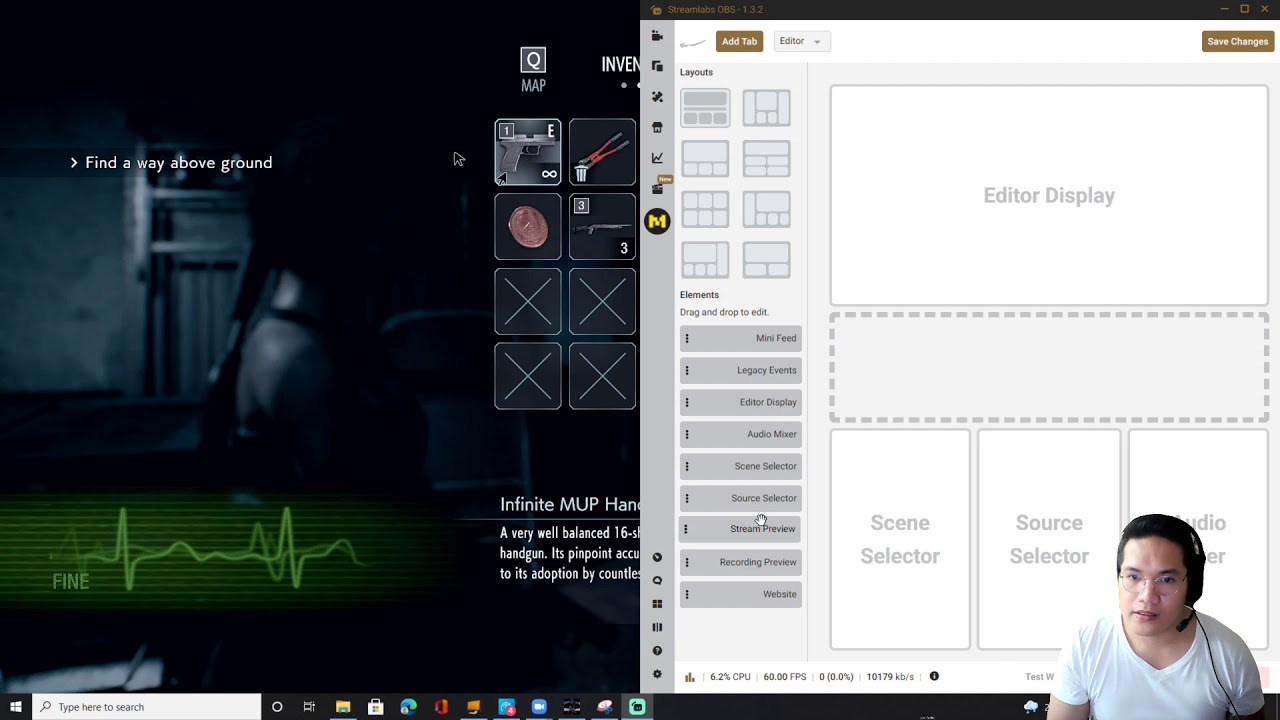Toggle the Studio Mode columns icon

[657, 627]
